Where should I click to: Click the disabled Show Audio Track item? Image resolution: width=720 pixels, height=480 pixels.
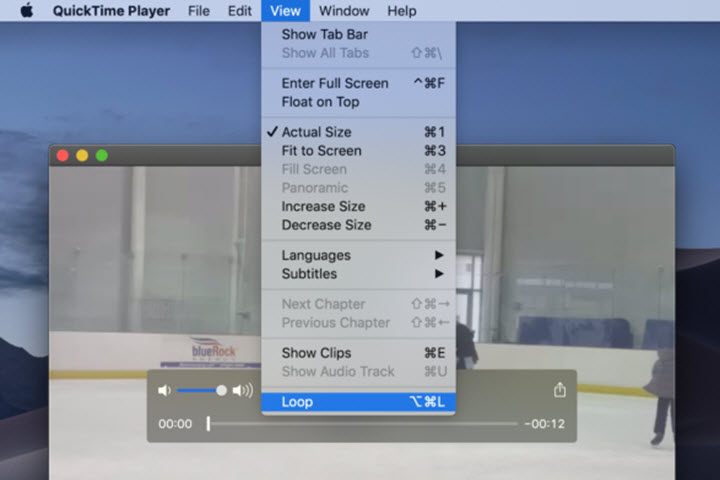click(x=359, y=371)
